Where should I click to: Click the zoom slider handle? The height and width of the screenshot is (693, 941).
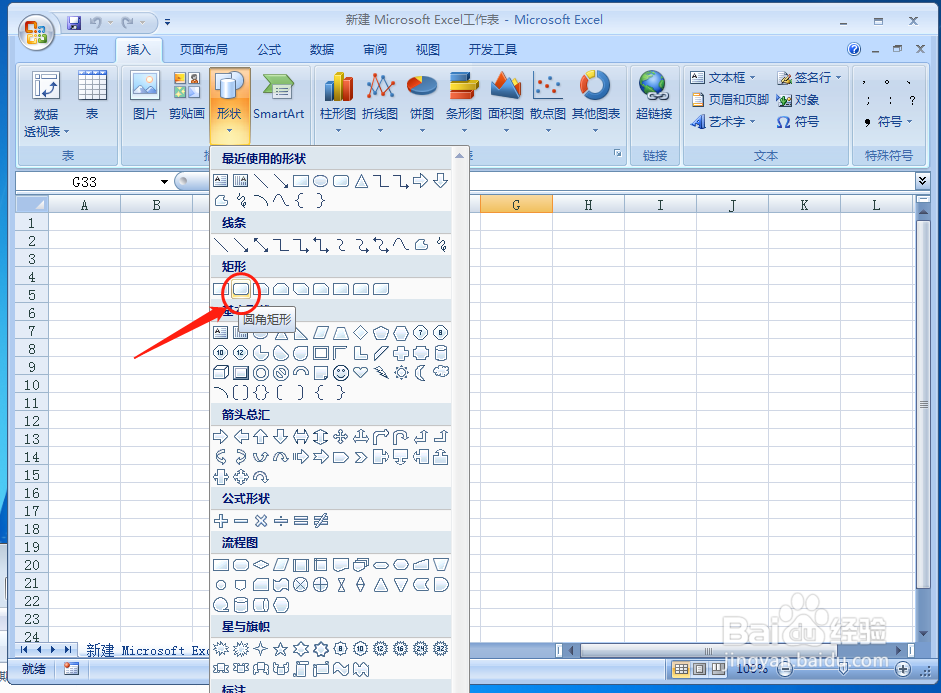(843, 669)
